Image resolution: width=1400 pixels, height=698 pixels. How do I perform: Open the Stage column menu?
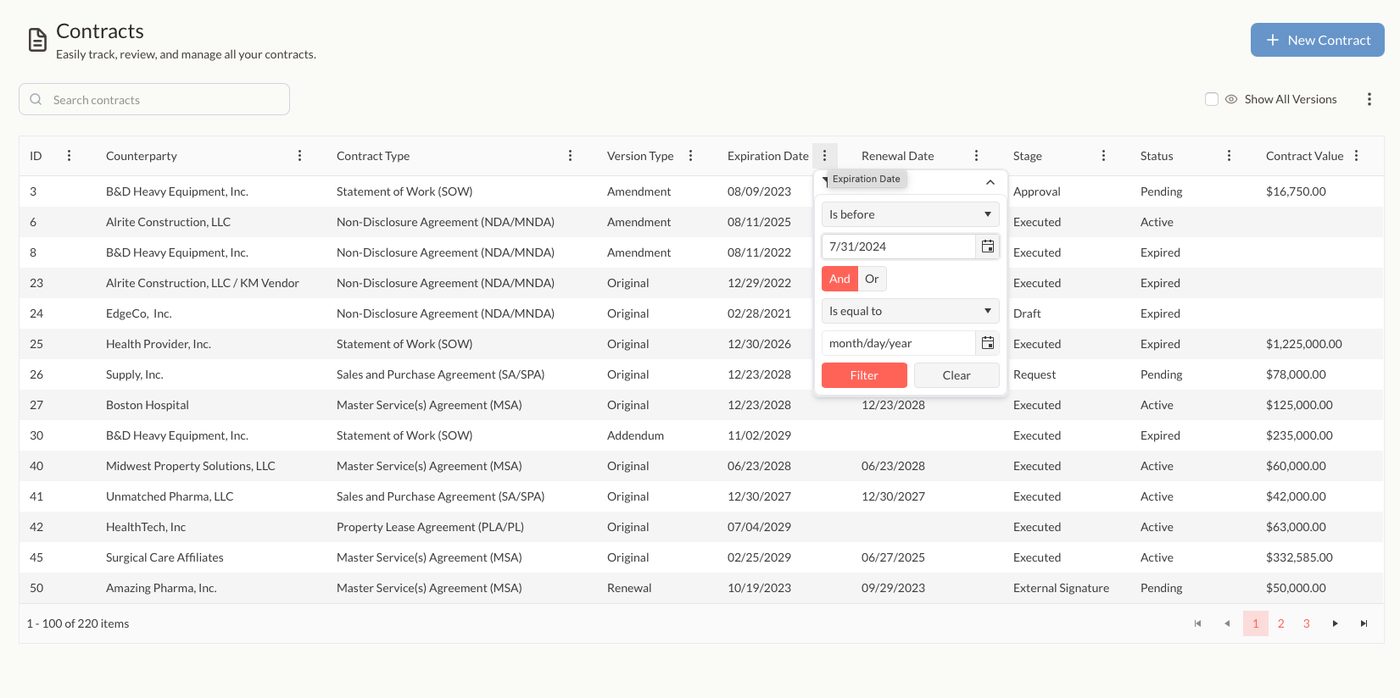coord(1103,156)
